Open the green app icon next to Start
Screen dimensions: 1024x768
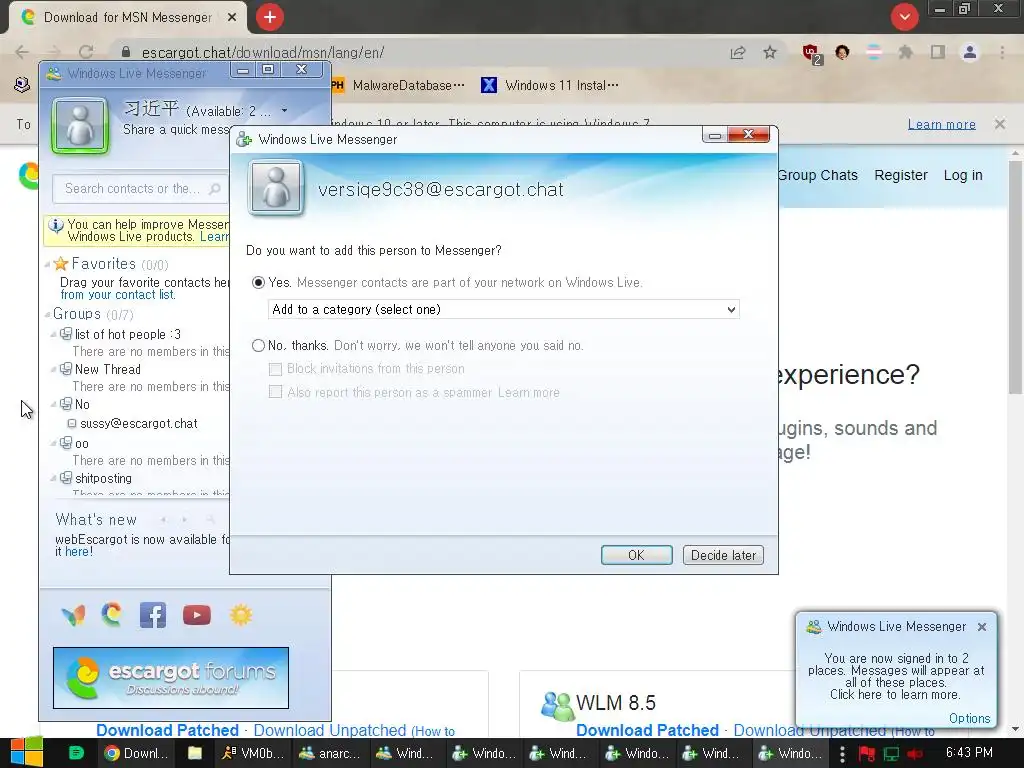tap(76, 753)
